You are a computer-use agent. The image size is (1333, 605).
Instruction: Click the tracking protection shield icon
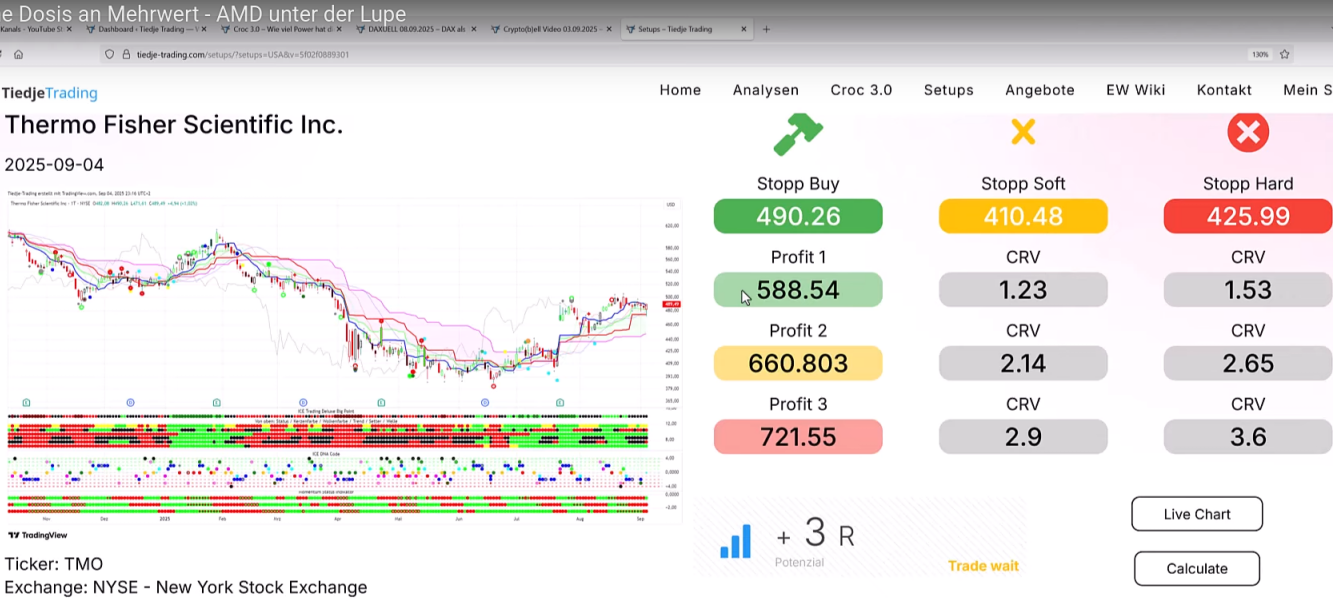click(x=109, y=55)
